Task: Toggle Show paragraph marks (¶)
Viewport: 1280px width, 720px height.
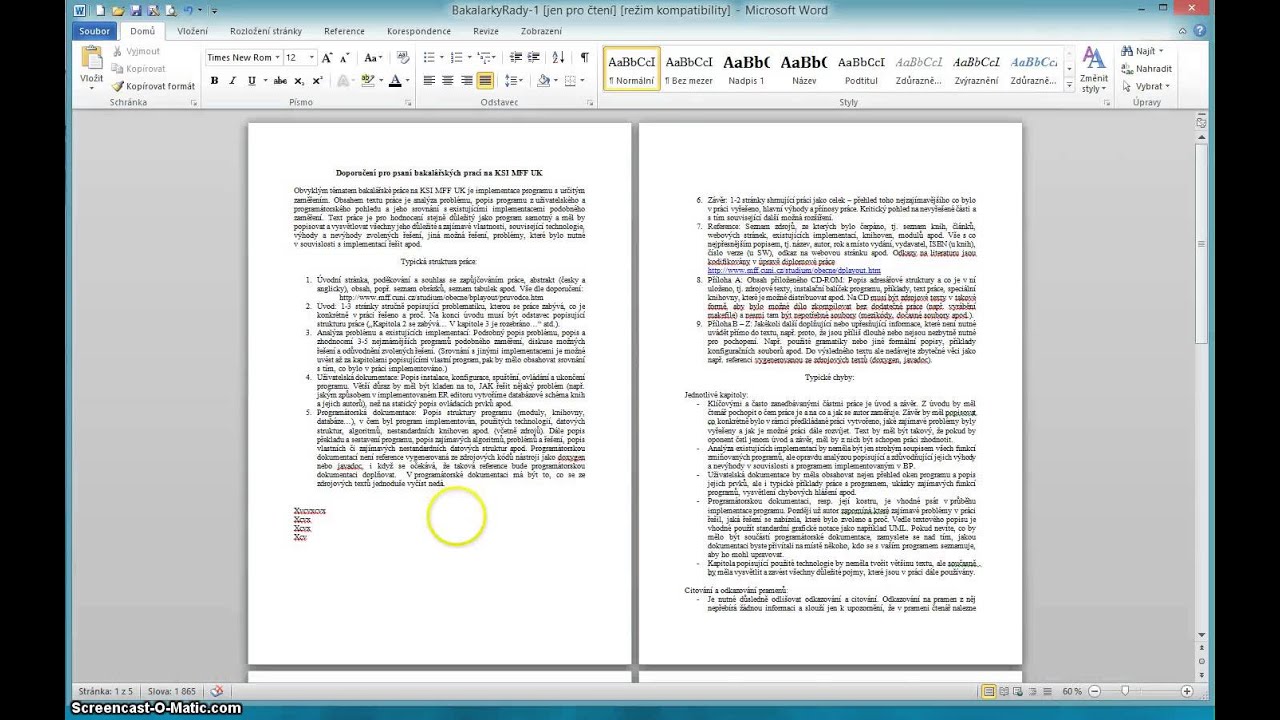Action: (x=585, y=58)
